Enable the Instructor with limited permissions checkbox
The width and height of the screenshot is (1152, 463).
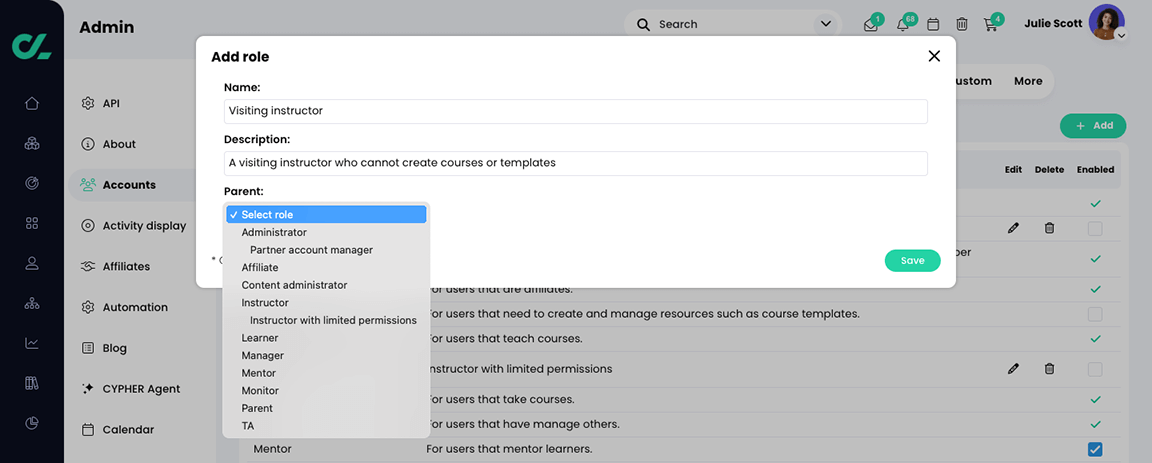(x=1095, y=369)
